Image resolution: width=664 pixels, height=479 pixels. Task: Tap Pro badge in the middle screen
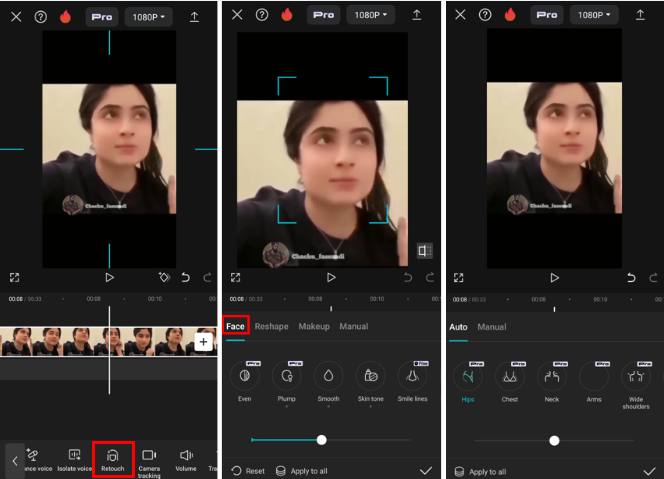pyautogui.click(x=324, y=15)
